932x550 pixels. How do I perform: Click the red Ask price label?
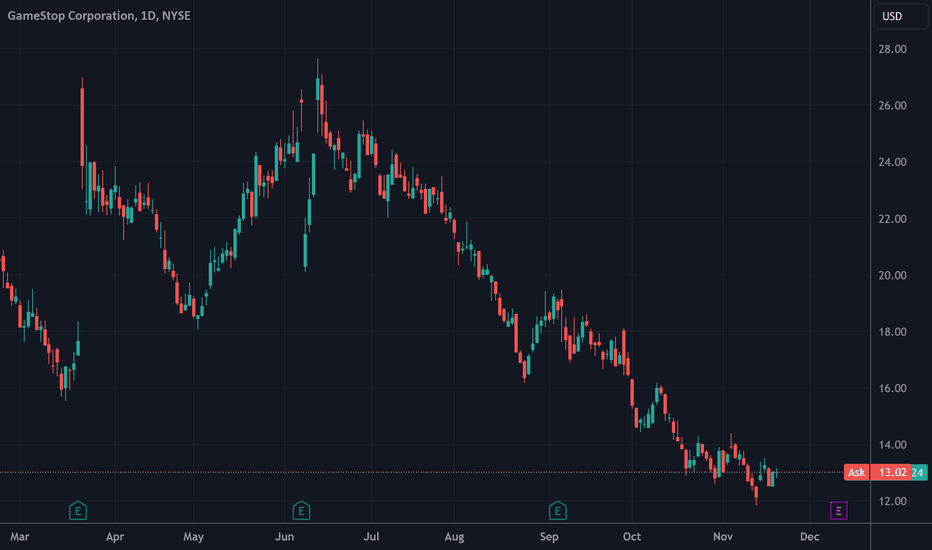tap(857, 473)
